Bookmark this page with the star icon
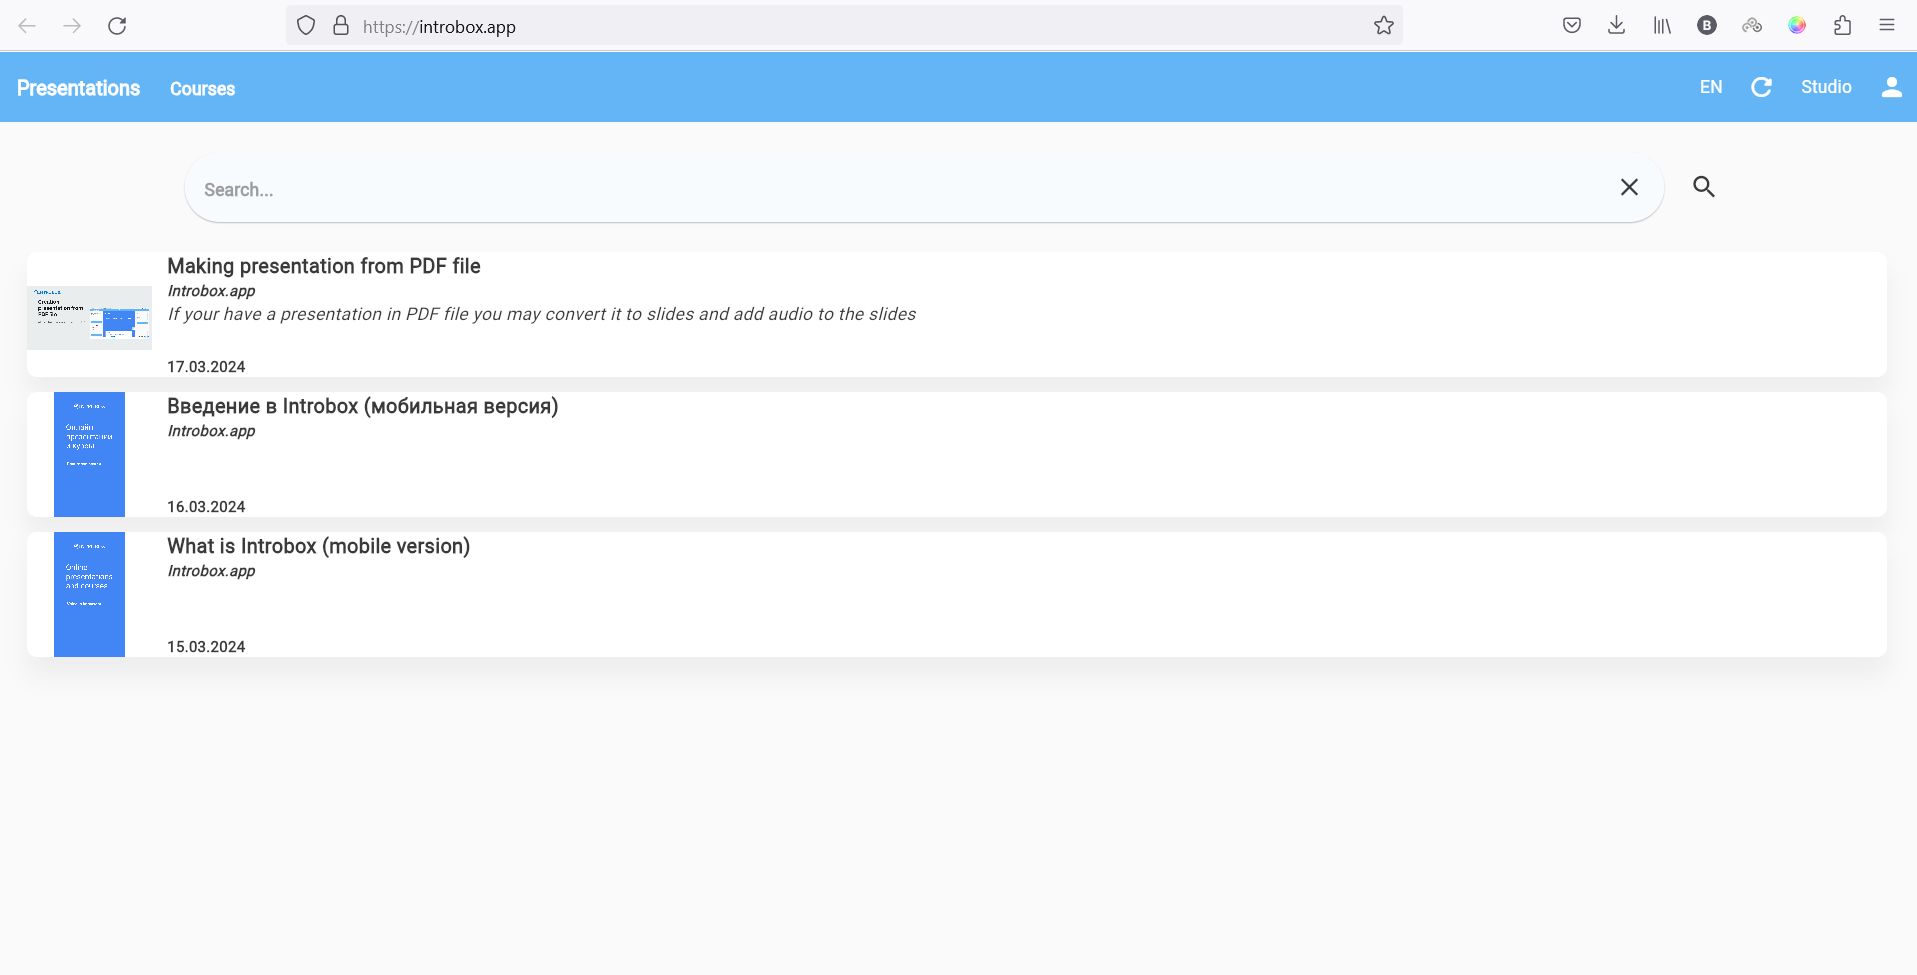The height and width of the screenshot is (975, 1917). point(1384,26)
